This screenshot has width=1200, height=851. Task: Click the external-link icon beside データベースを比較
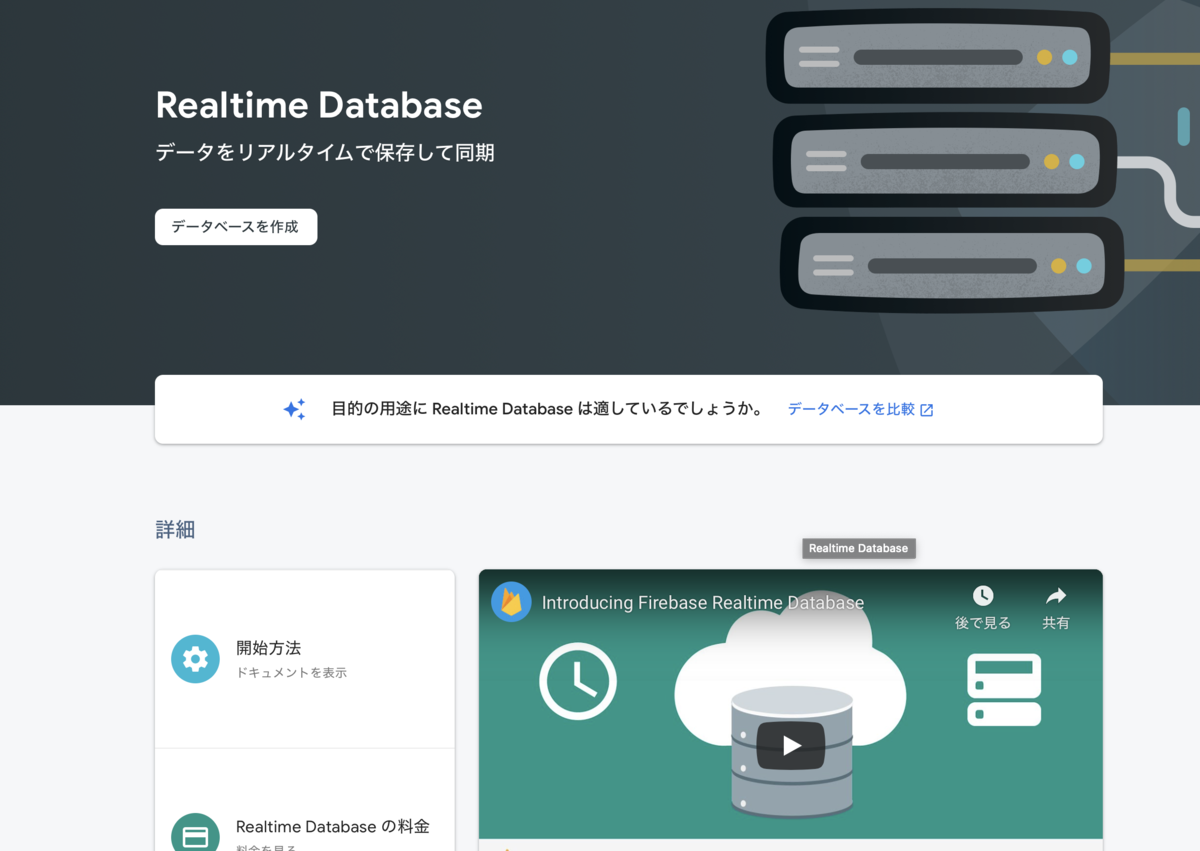pos(927,410)
